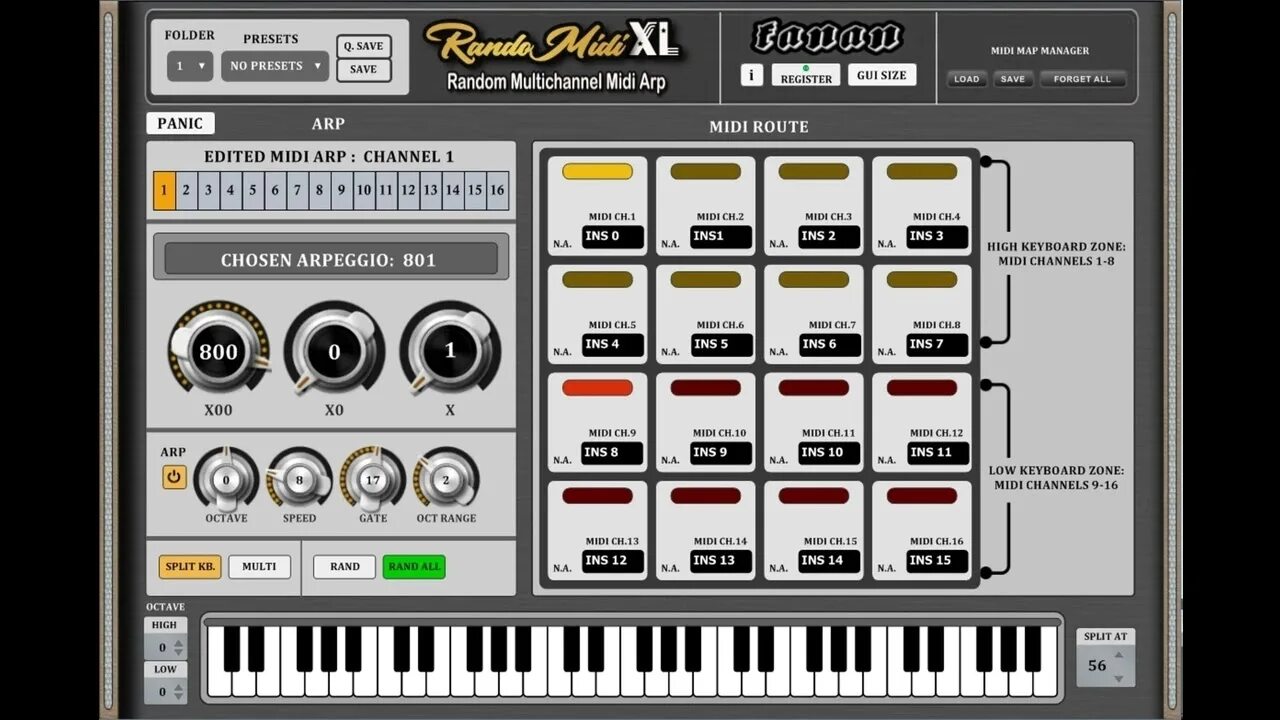Open the INS 2 instrument selector
The image size is (1280, 720).
(829, 237)
